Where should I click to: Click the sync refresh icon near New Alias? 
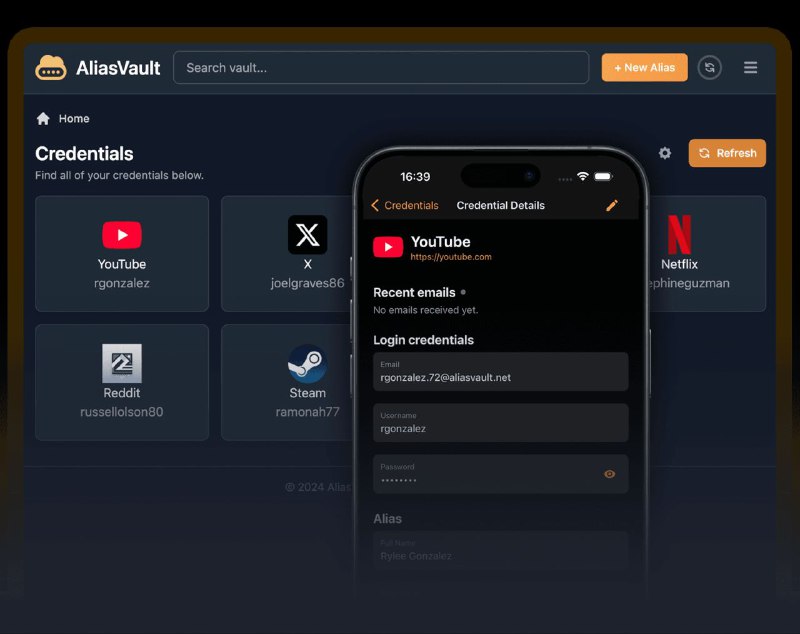click(709, 67)
